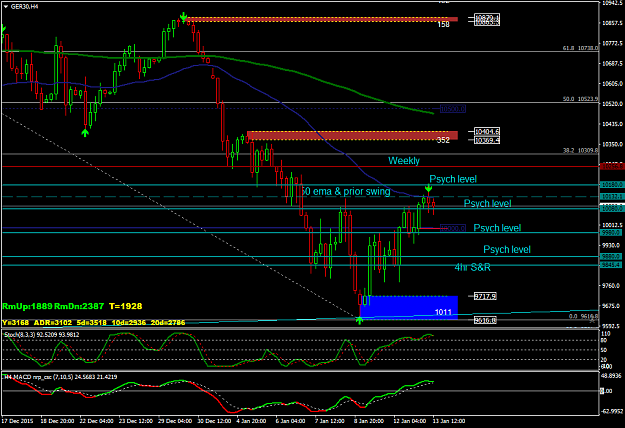Click the 9616.8 zone price label
625x428 pixels.
485,320
